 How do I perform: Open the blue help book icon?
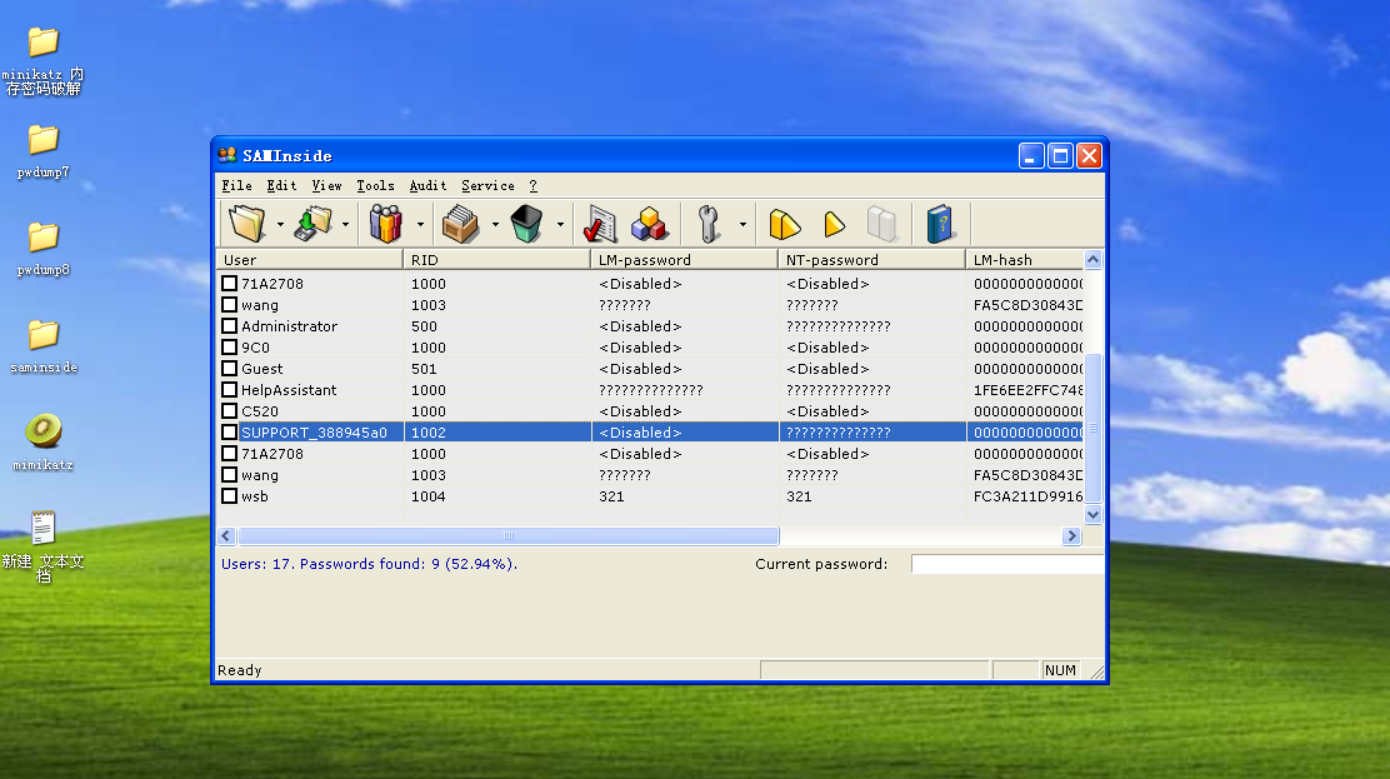point(939,224)
